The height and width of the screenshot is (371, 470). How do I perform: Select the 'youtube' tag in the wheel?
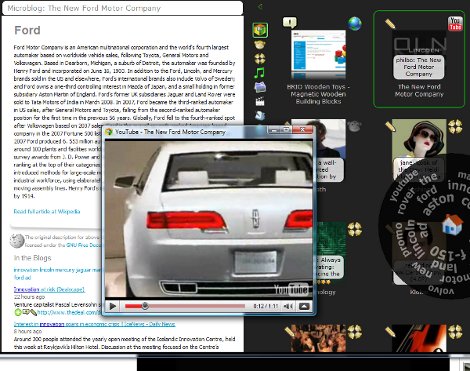[x=404, y=184]
